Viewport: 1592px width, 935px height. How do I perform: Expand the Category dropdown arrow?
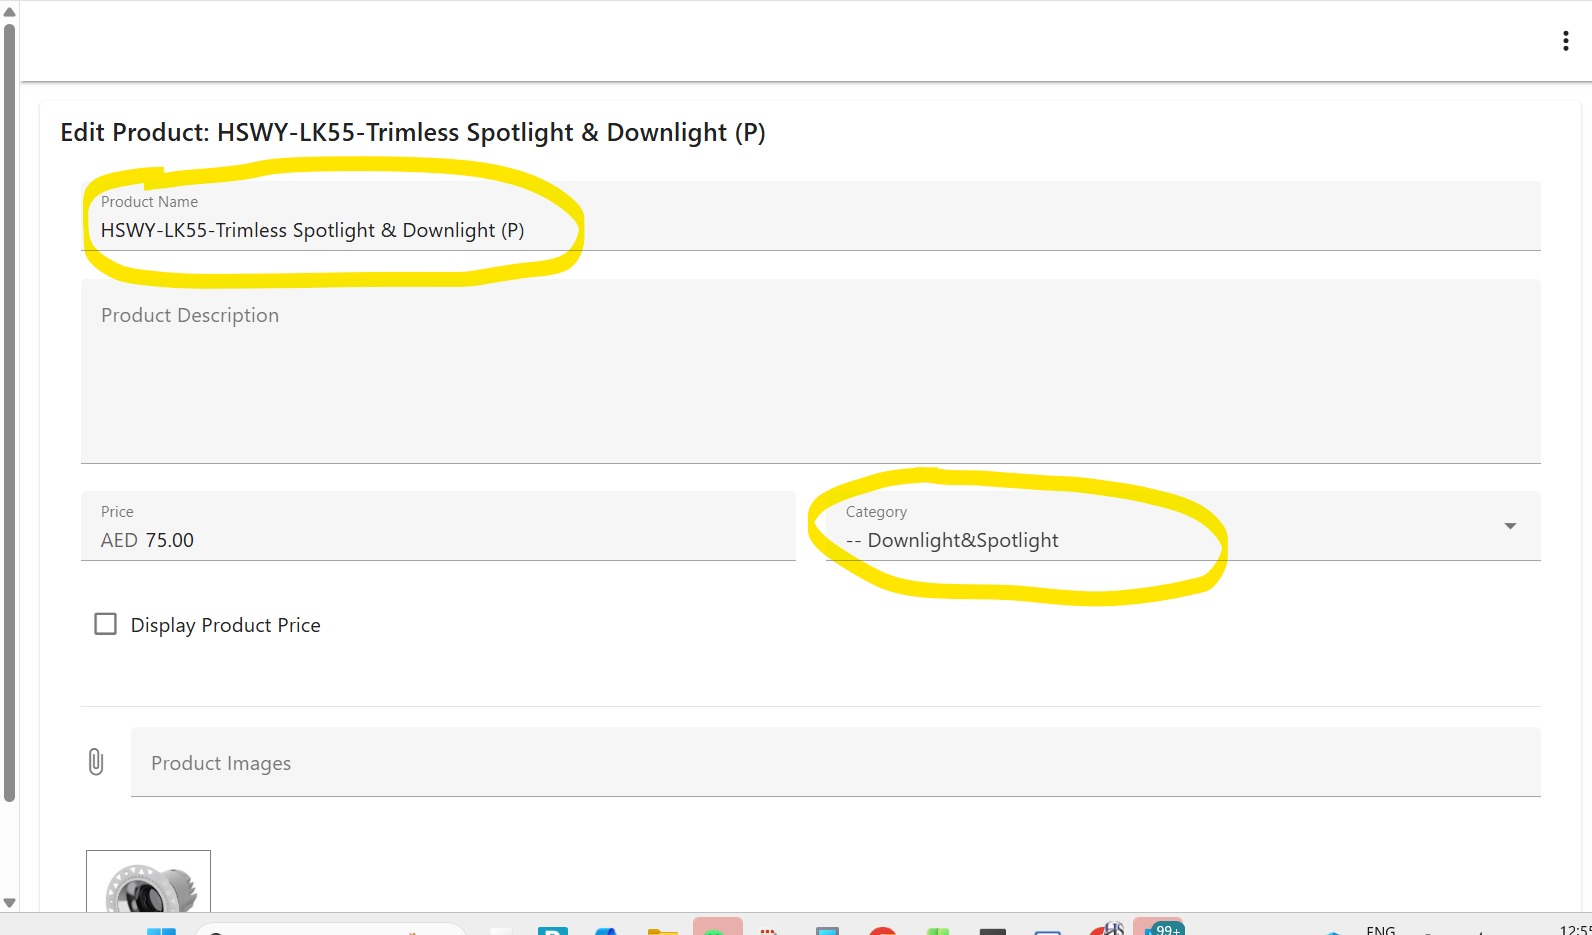(1510, 526)
